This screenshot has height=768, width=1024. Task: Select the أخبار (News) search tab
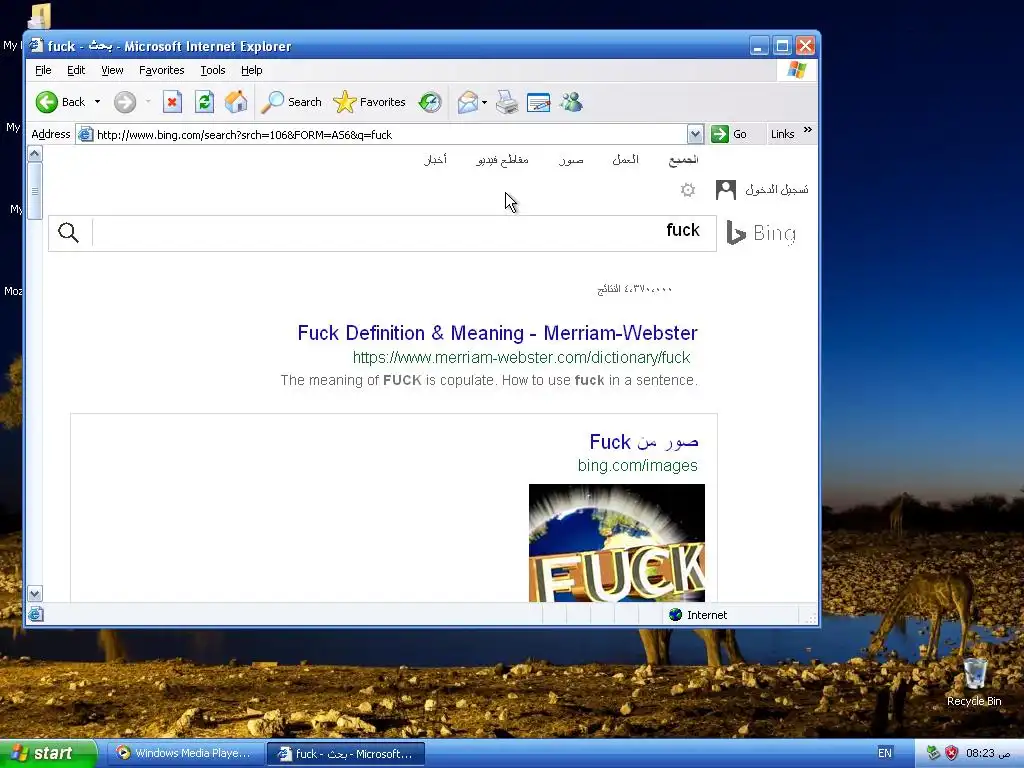point(435,159)
